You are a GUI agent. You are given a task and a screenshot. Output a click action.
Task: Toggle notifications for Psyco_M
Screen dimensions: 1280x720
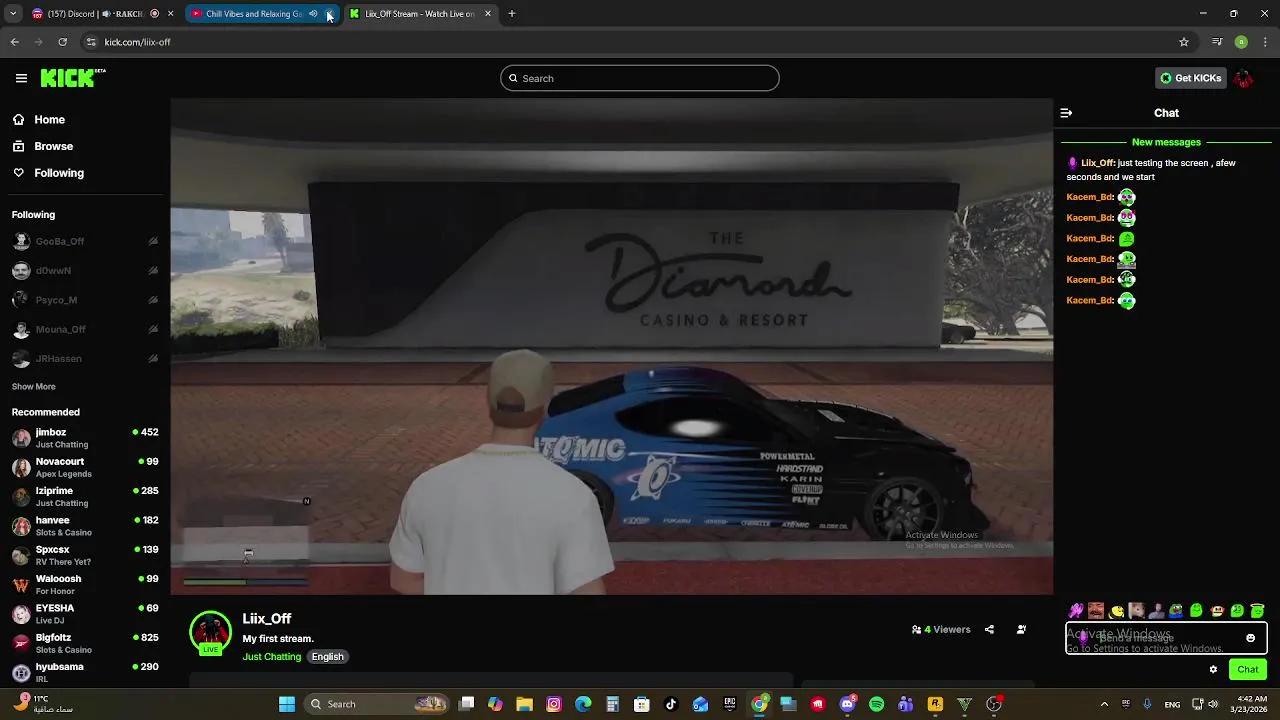pyautogui.click(x=153, y=300)
